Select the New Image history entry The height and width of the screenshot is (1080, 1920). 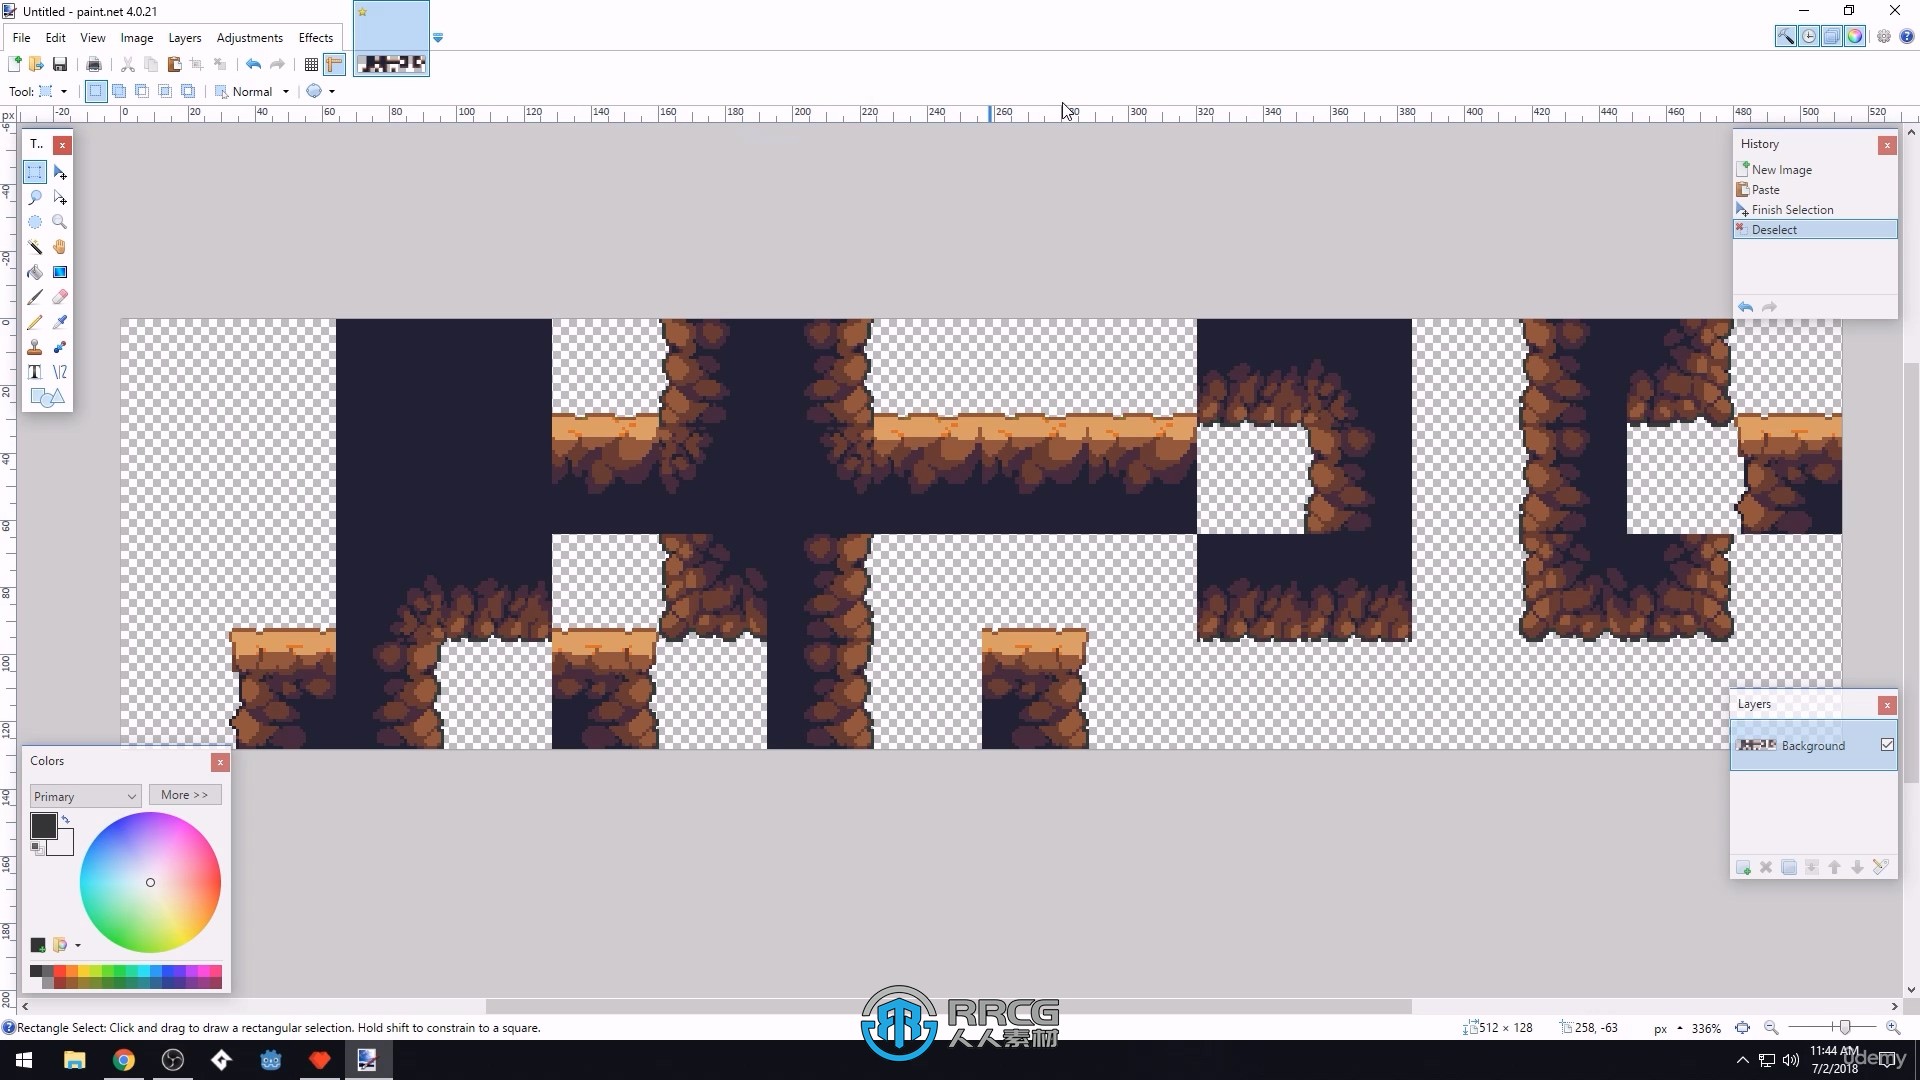pos(1815,170)
